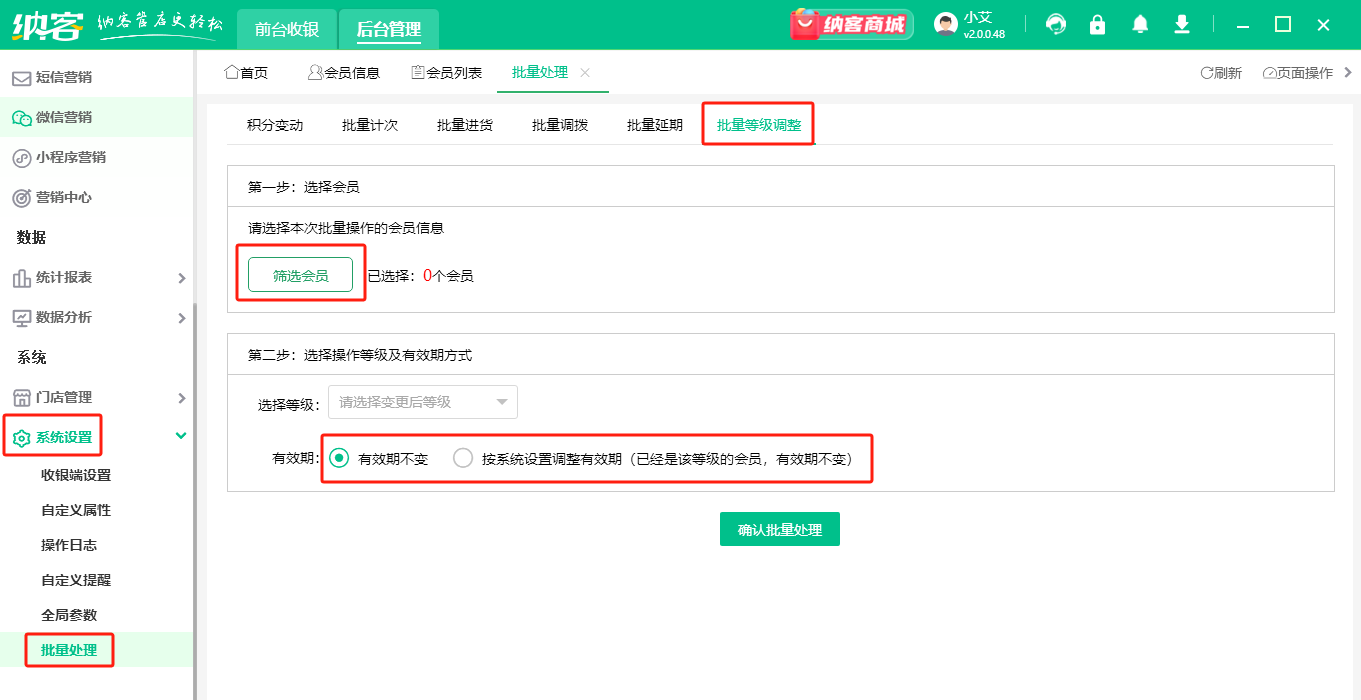Click the download icon in the title bar
The image size is (1361, 700).
[1181, 23]
